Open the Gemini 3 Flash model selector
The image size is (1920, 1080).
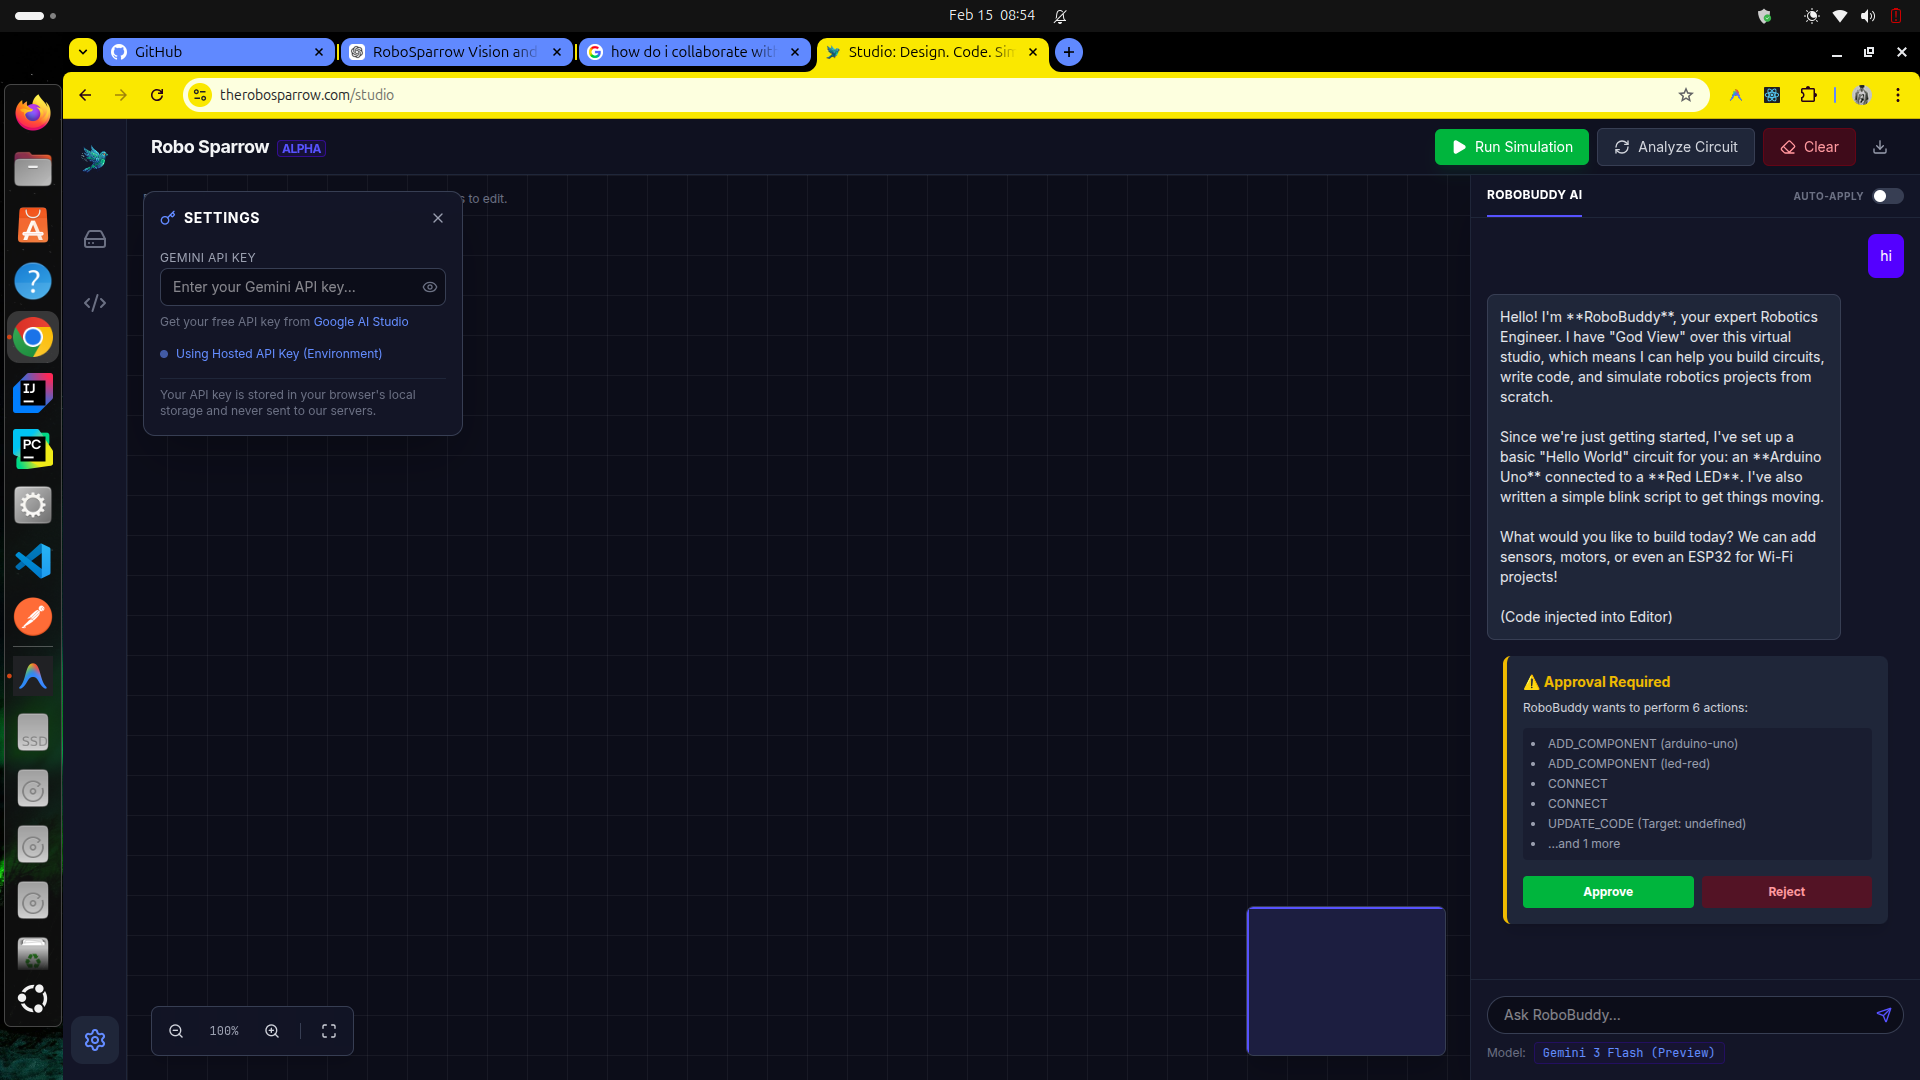pyautogui.click(x=1628, y=1053)
